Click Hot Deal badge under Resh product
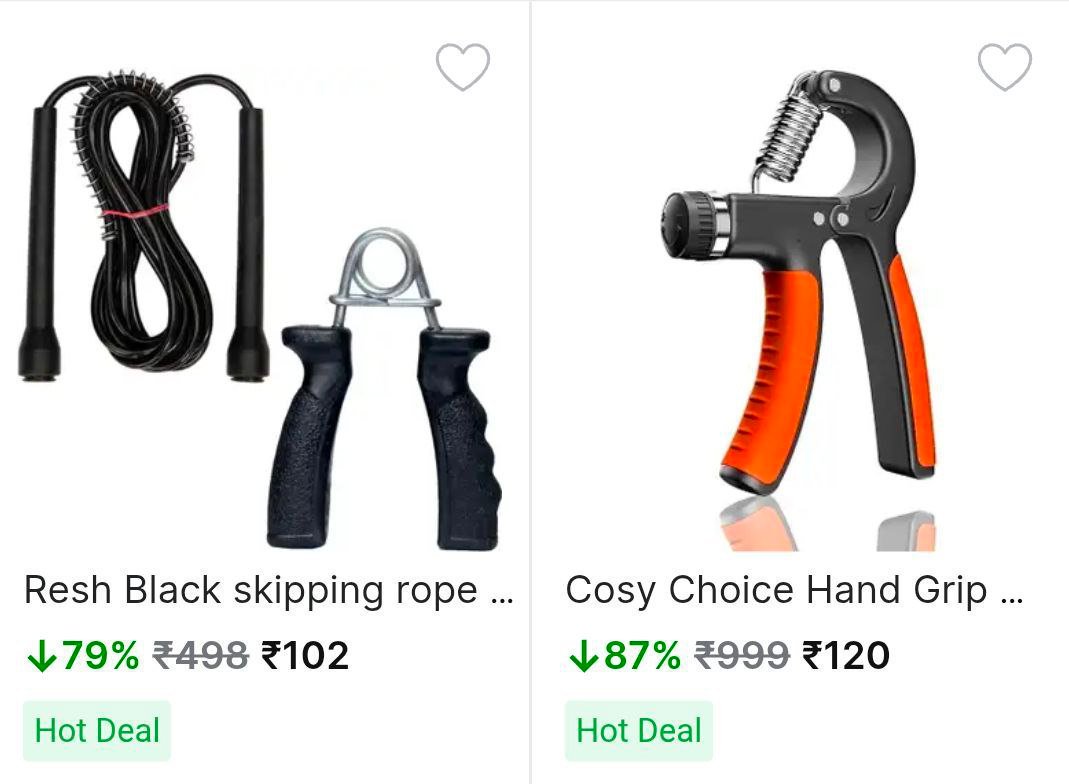Screen dimensions: 1069x784 pyautogui.click(x=97, y=731)
